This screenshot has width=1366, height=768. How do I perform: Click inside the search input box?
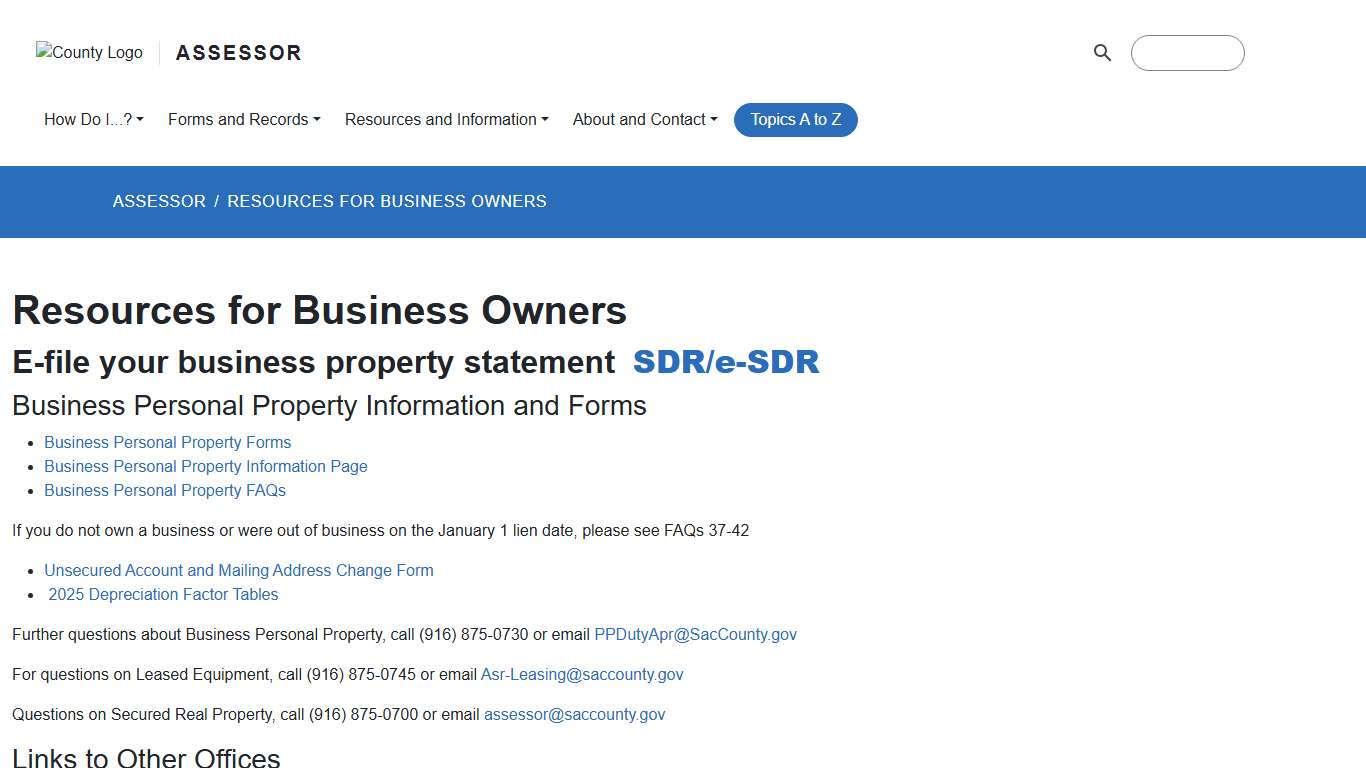[x=1187, y=53]
